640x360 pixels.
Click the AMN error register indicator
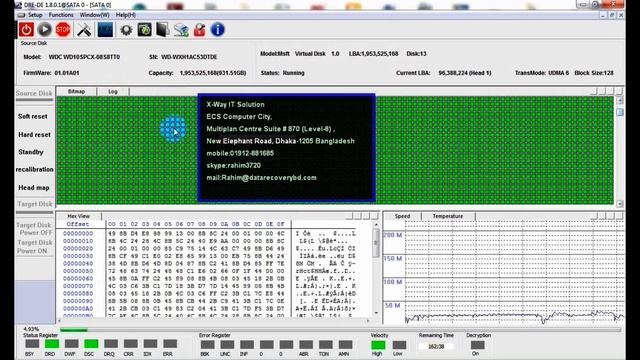click(x=345, y=344)
